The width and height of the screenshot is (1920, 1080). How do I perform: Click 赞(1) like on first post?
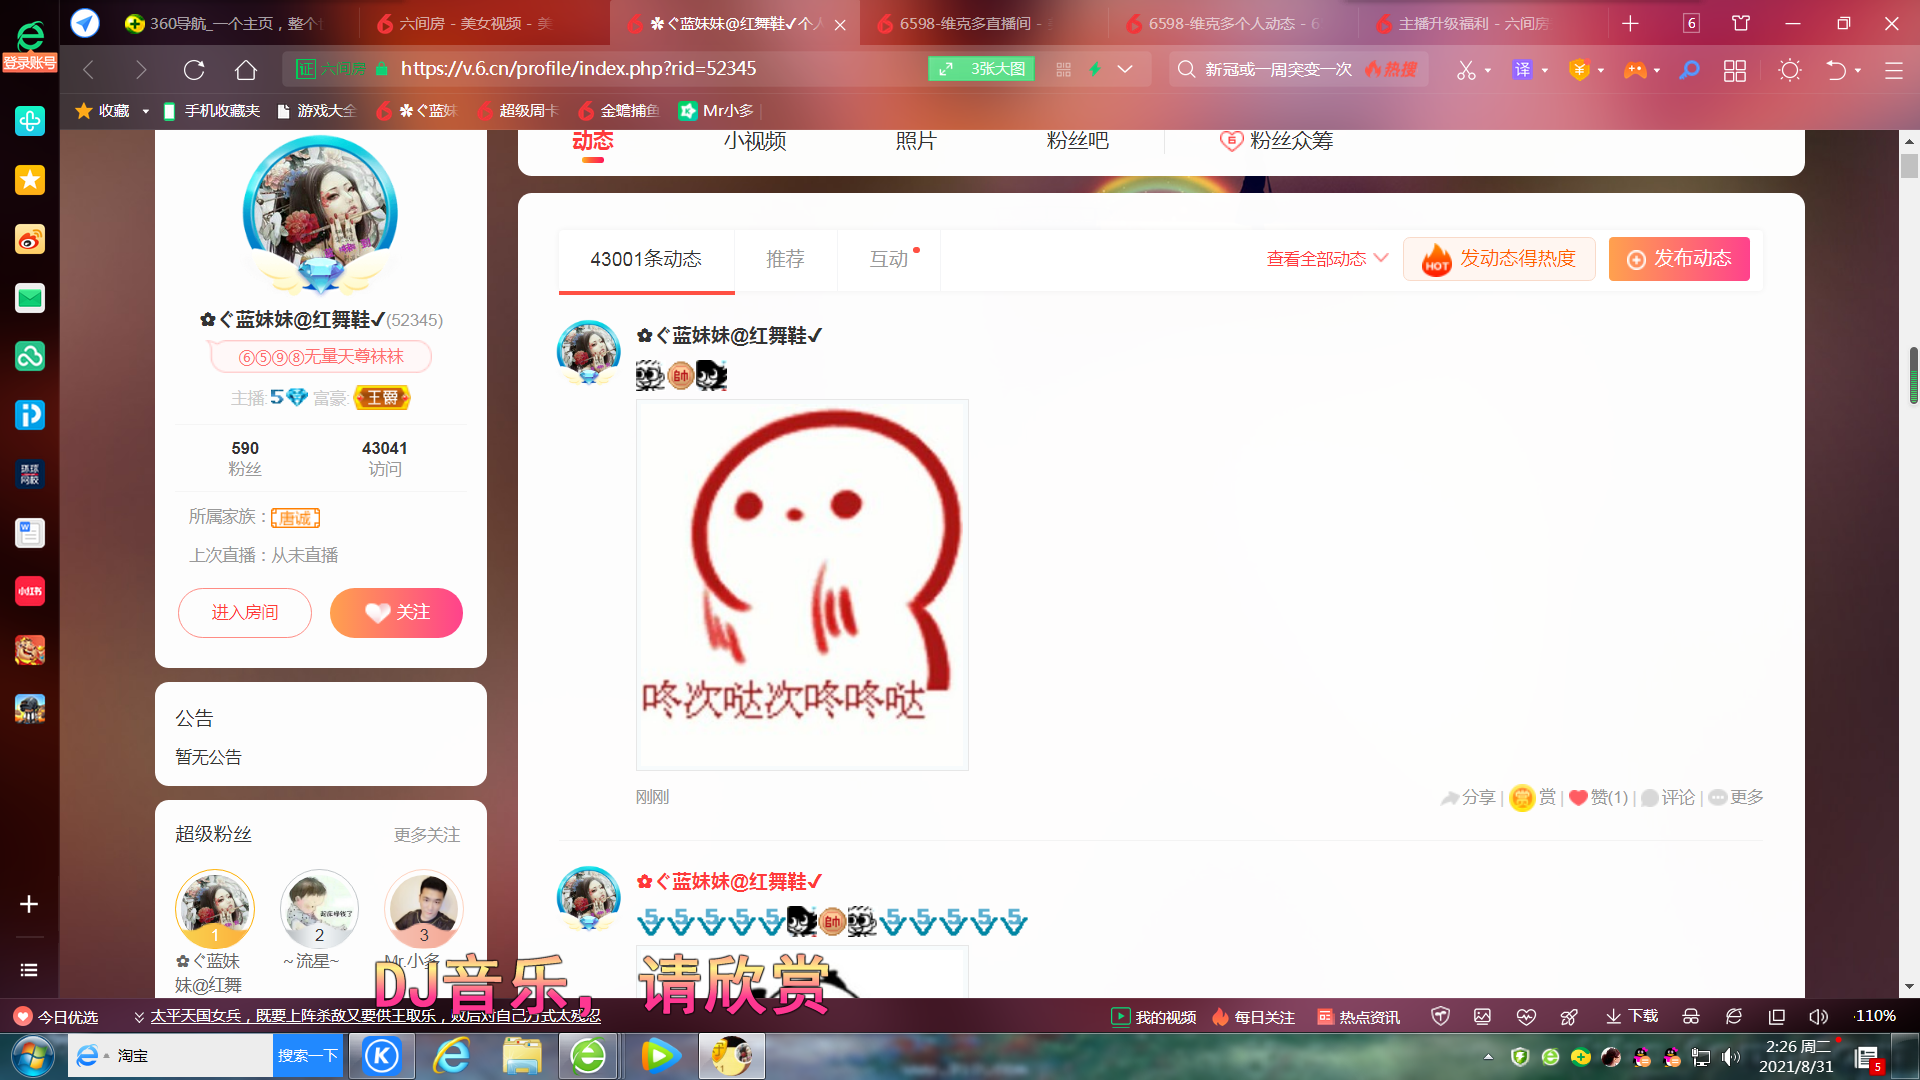tap(1598, 797)
